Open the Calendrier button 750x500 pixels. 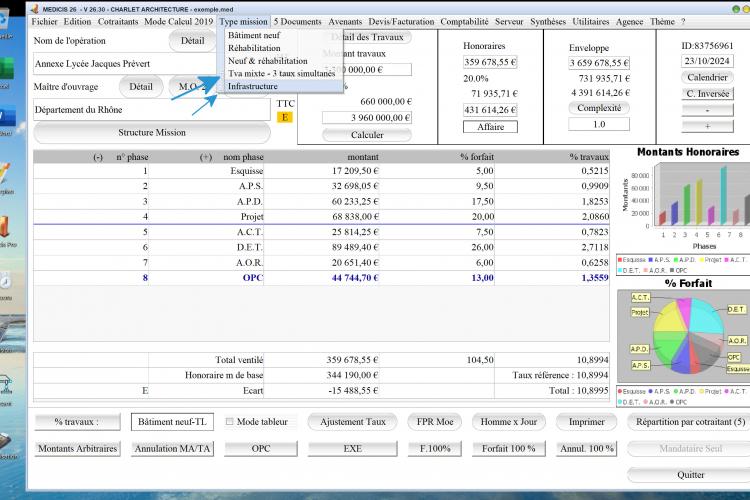(x=707, y=77)
